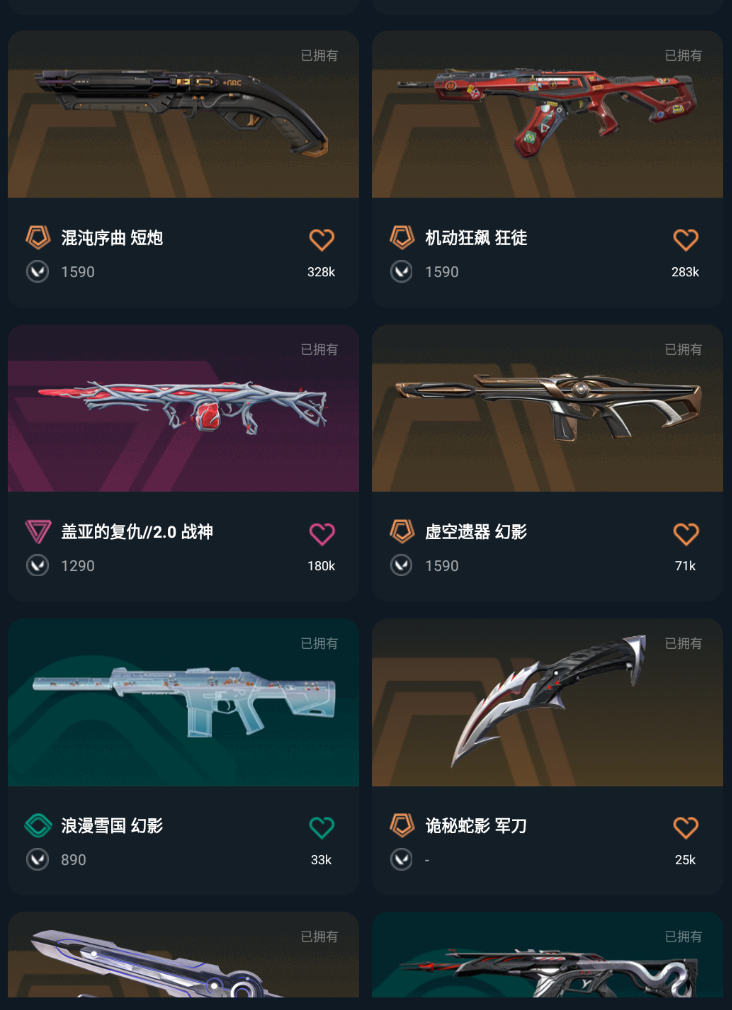Screen dimensions: 732x1010
Task: Like the 盖亚的复仇//2.0 战神 skin
Action: click(322, 533)
